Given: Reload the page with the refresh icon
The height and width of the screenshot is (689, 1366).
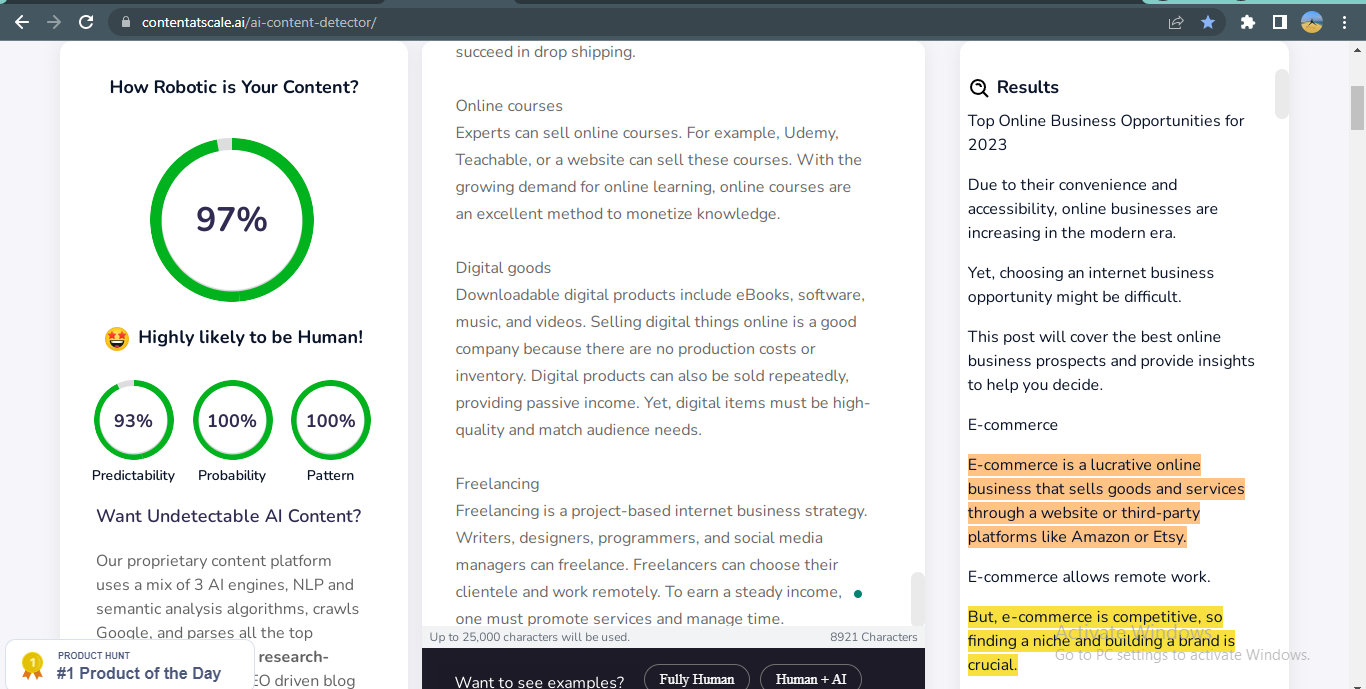Looking at the screenshot, I should tap(86, 22).
